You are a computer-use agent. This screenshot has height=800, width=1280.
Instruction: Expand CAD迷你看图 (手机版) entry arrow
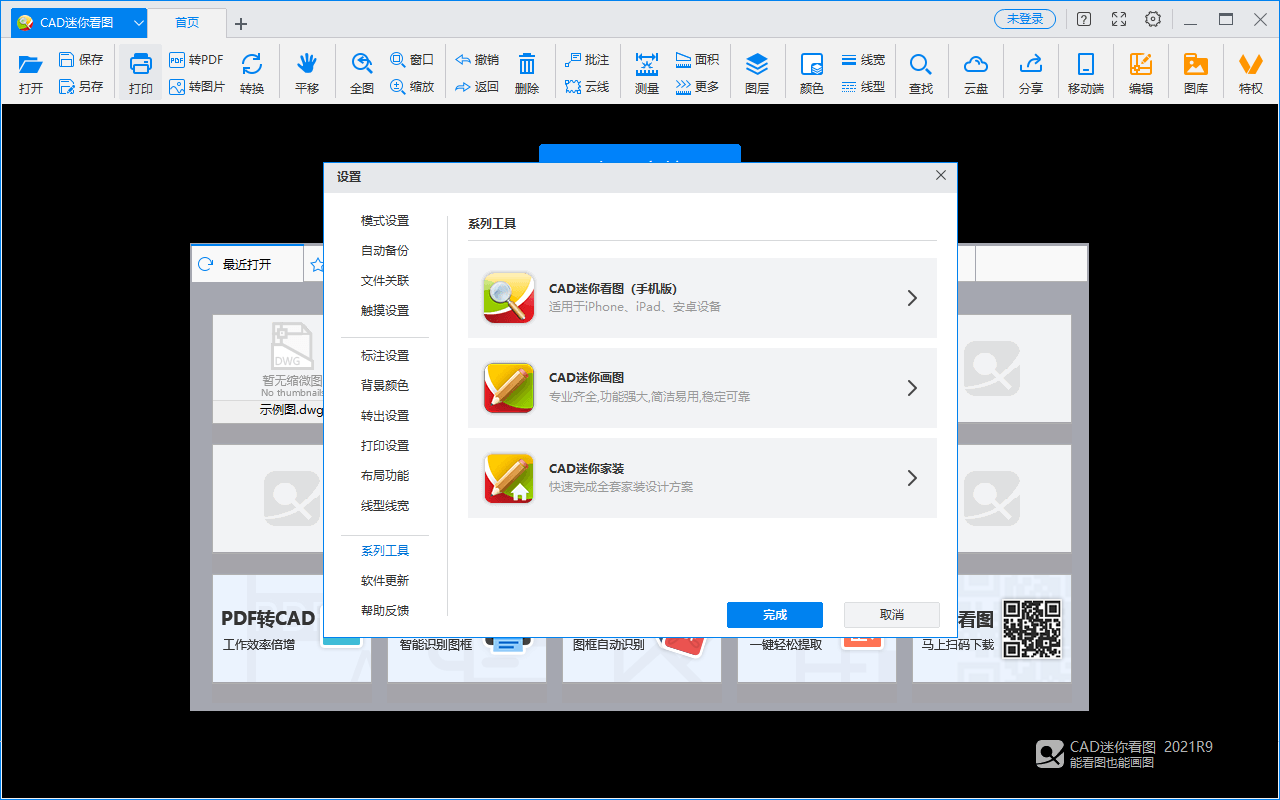[x=912, y=298]
